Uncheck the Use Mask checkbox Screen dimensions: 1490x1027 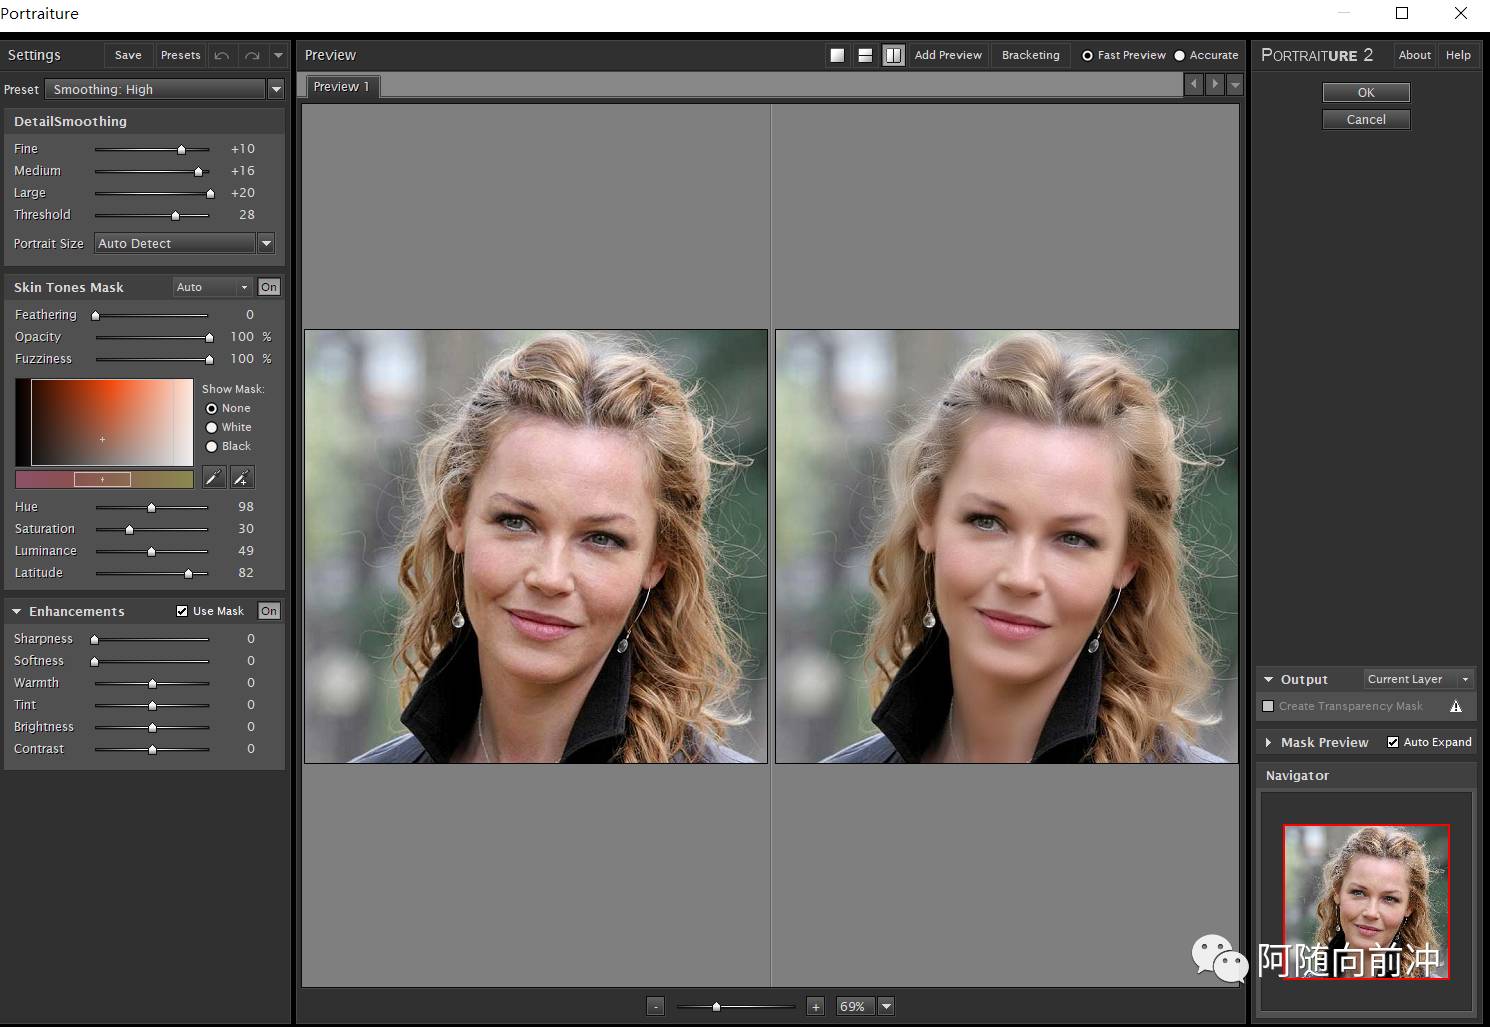tap(182, 611)
